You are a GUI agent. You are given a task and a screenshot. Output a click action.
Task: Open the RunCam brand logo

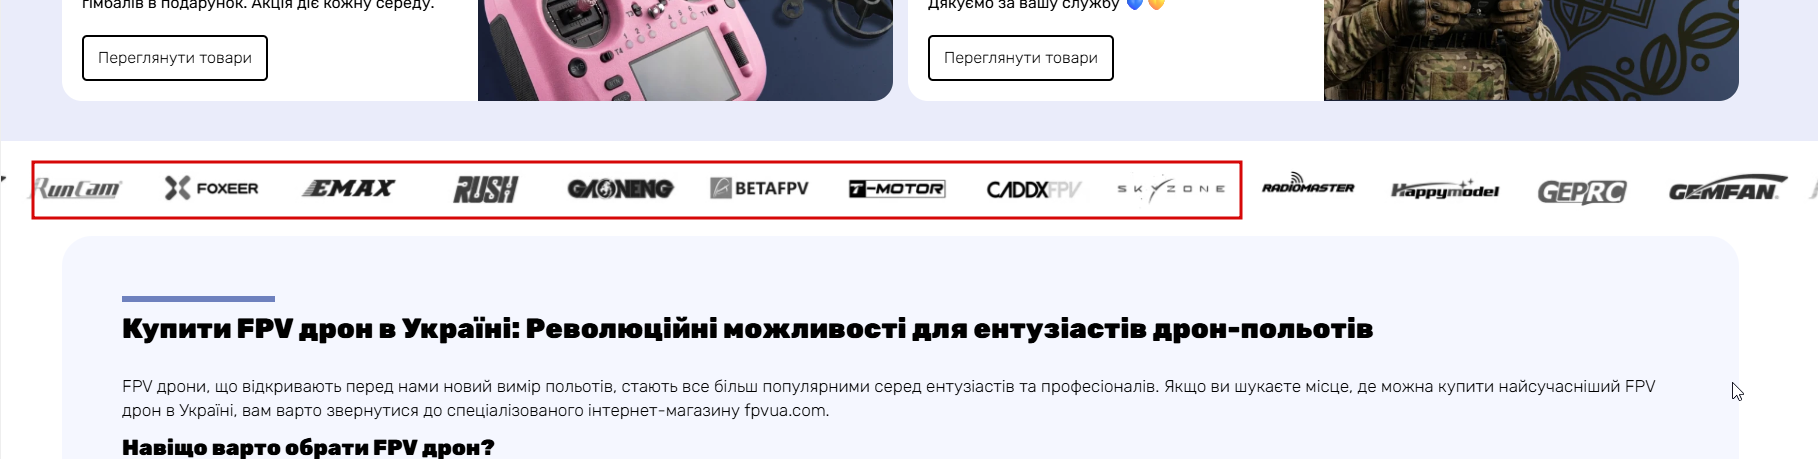click(78, 188)
